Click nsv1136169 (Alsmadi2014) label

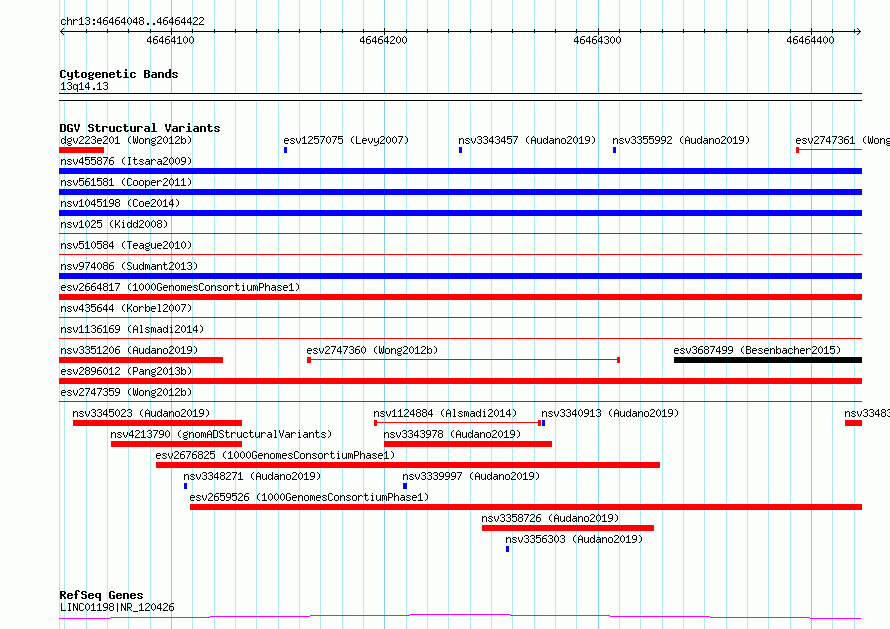(132, 329)
